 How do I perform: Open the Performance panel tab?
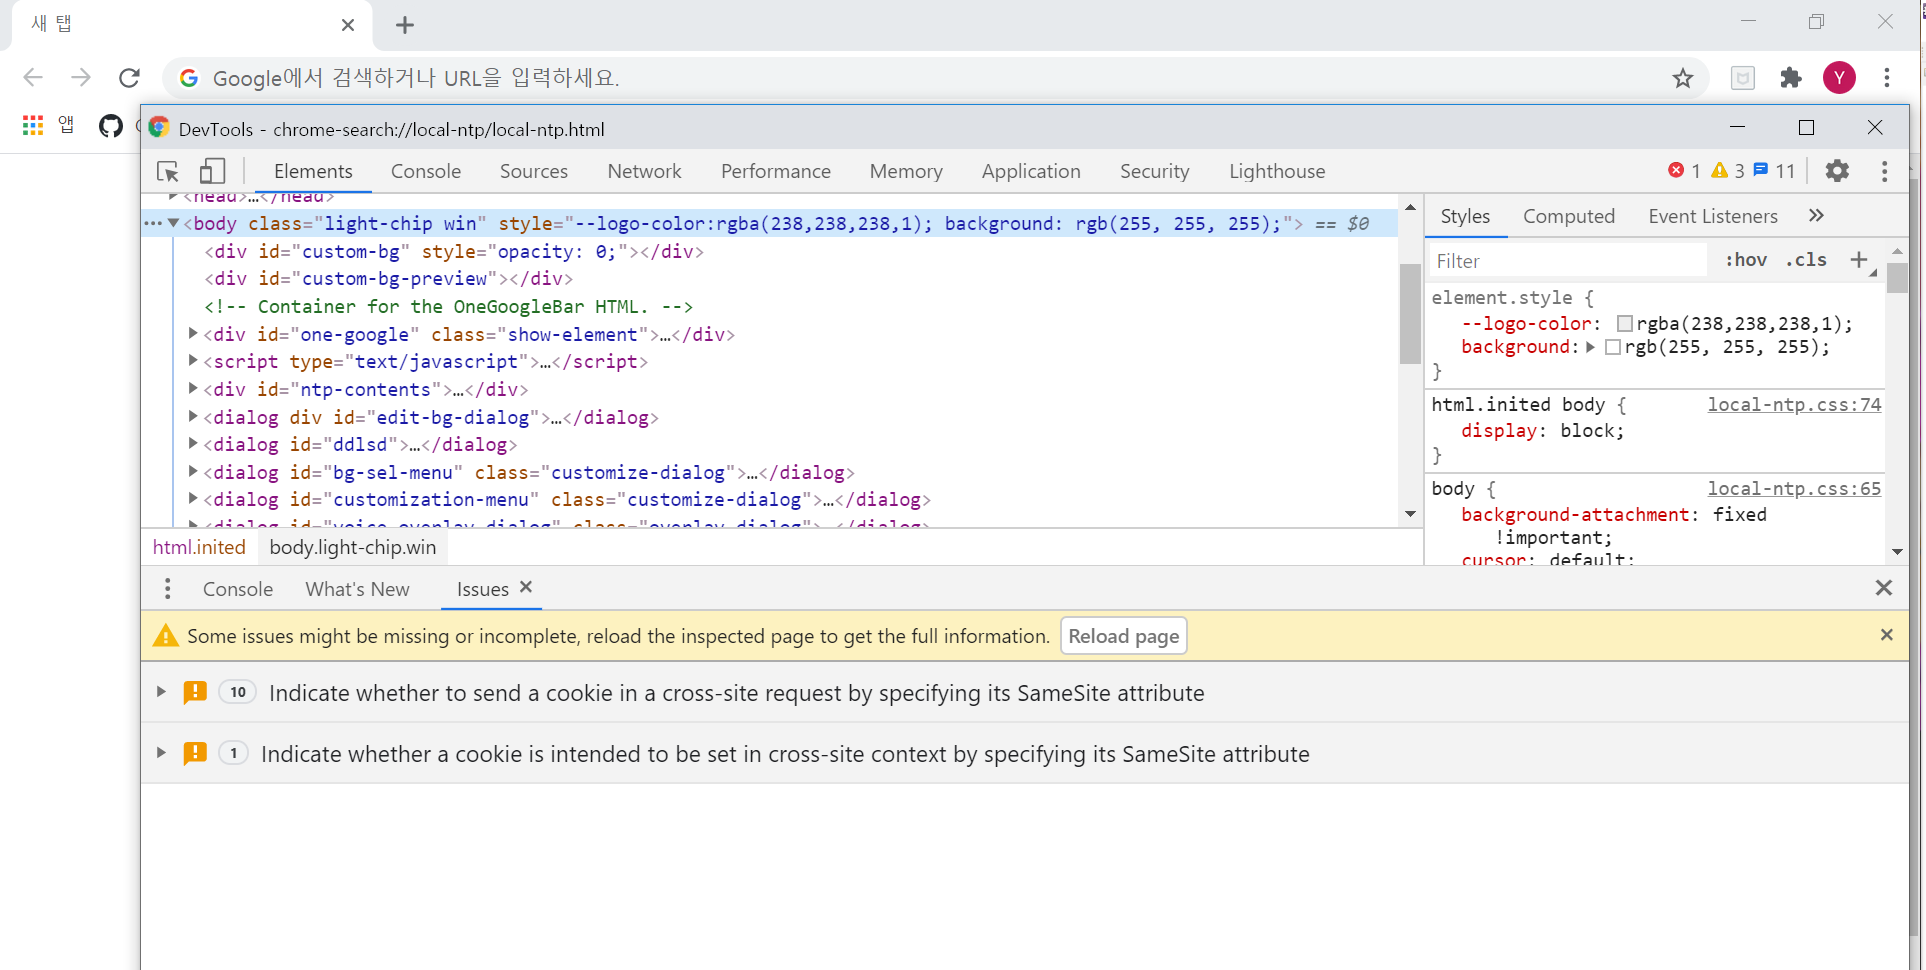(x=776, y=171)
